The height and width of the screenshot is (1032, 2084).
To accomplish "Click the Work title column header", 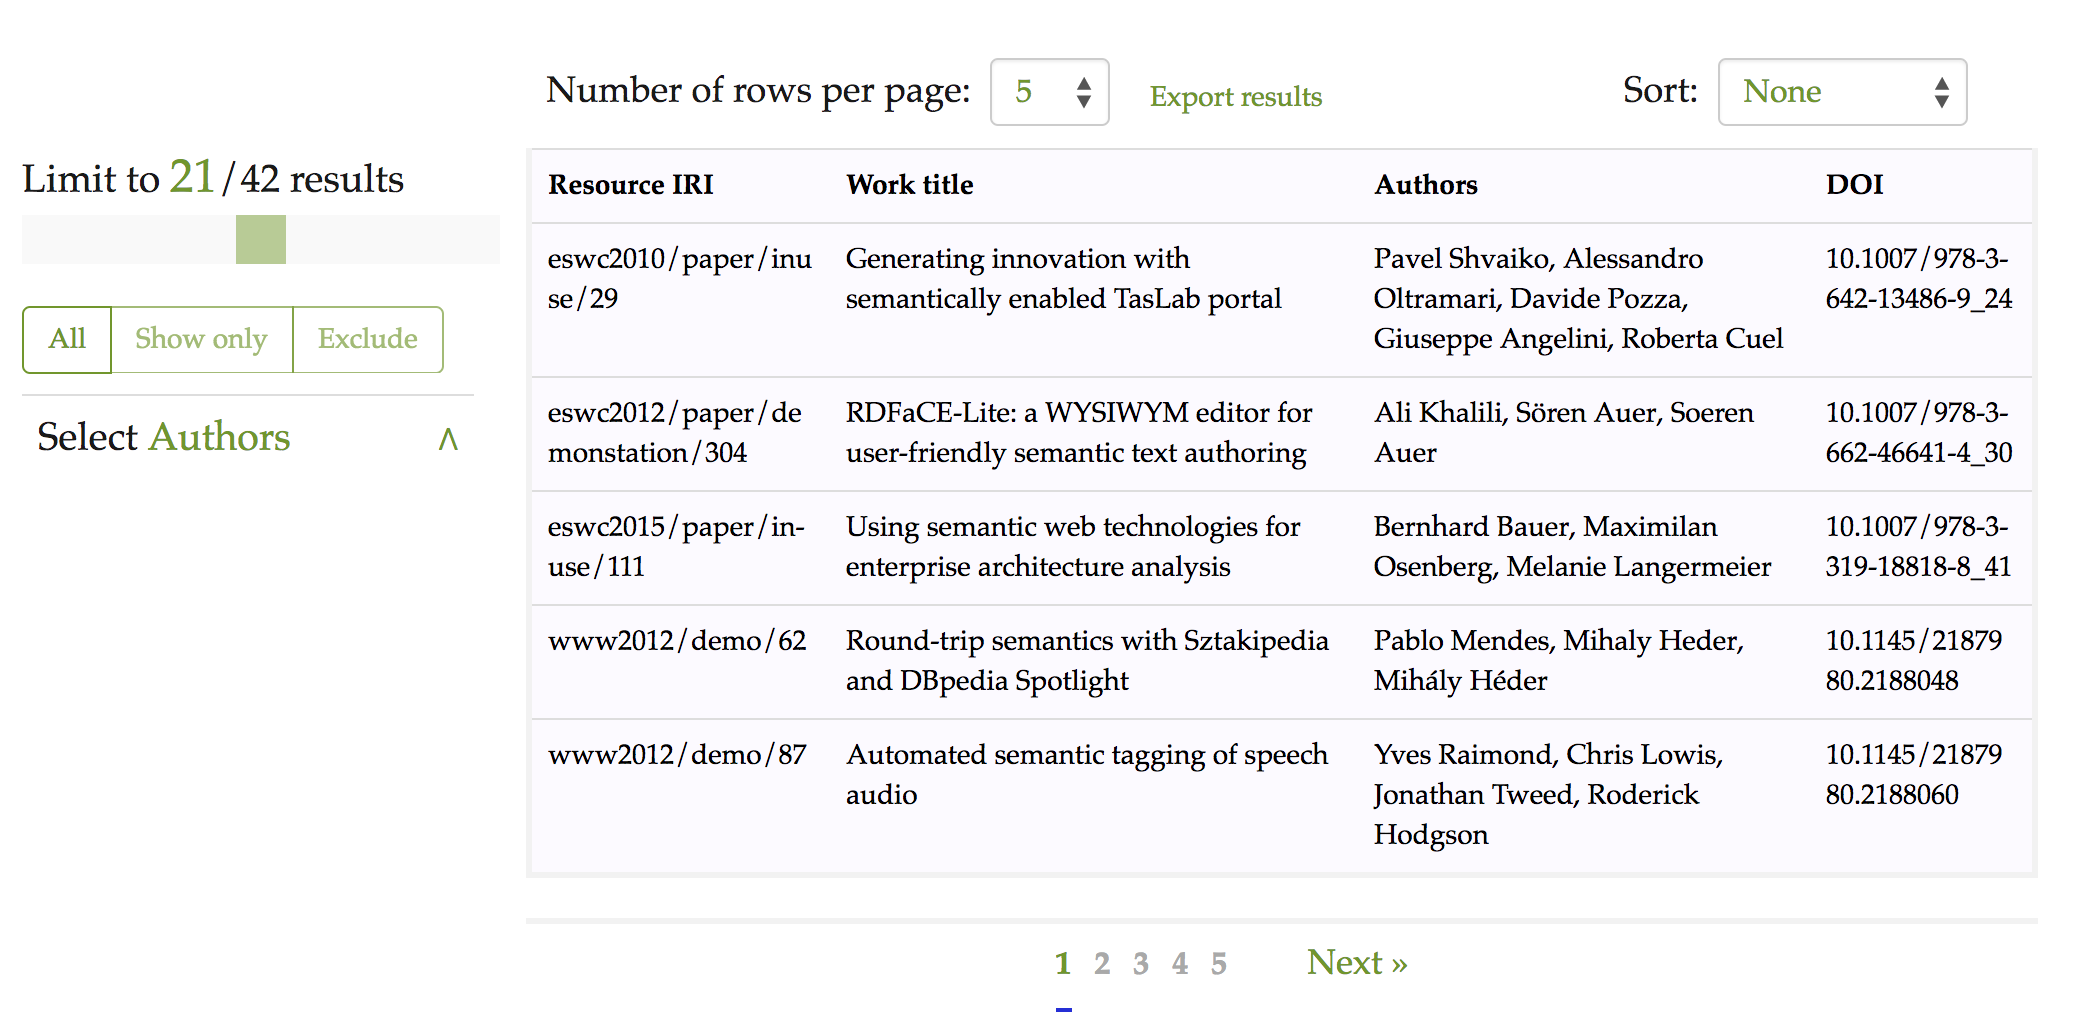I will pos(909,185).
